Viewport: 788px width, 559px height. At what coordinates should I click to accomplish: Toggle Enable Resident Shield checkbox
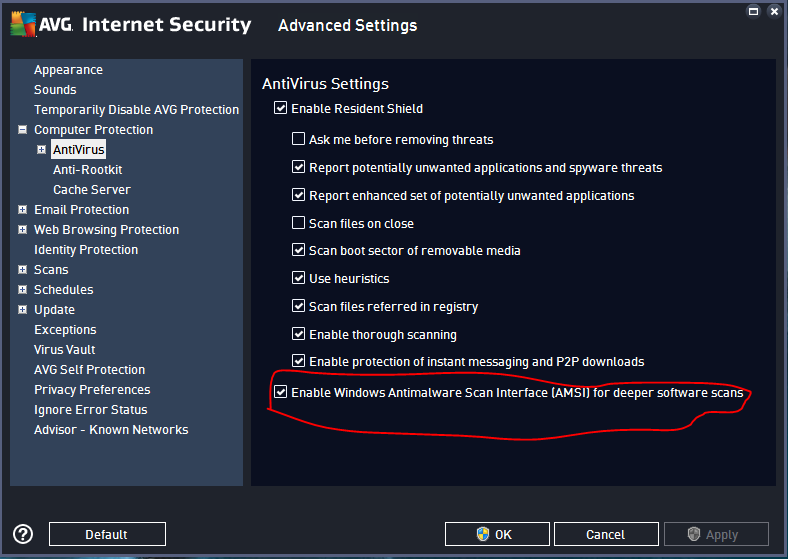[x=280, y=108]
